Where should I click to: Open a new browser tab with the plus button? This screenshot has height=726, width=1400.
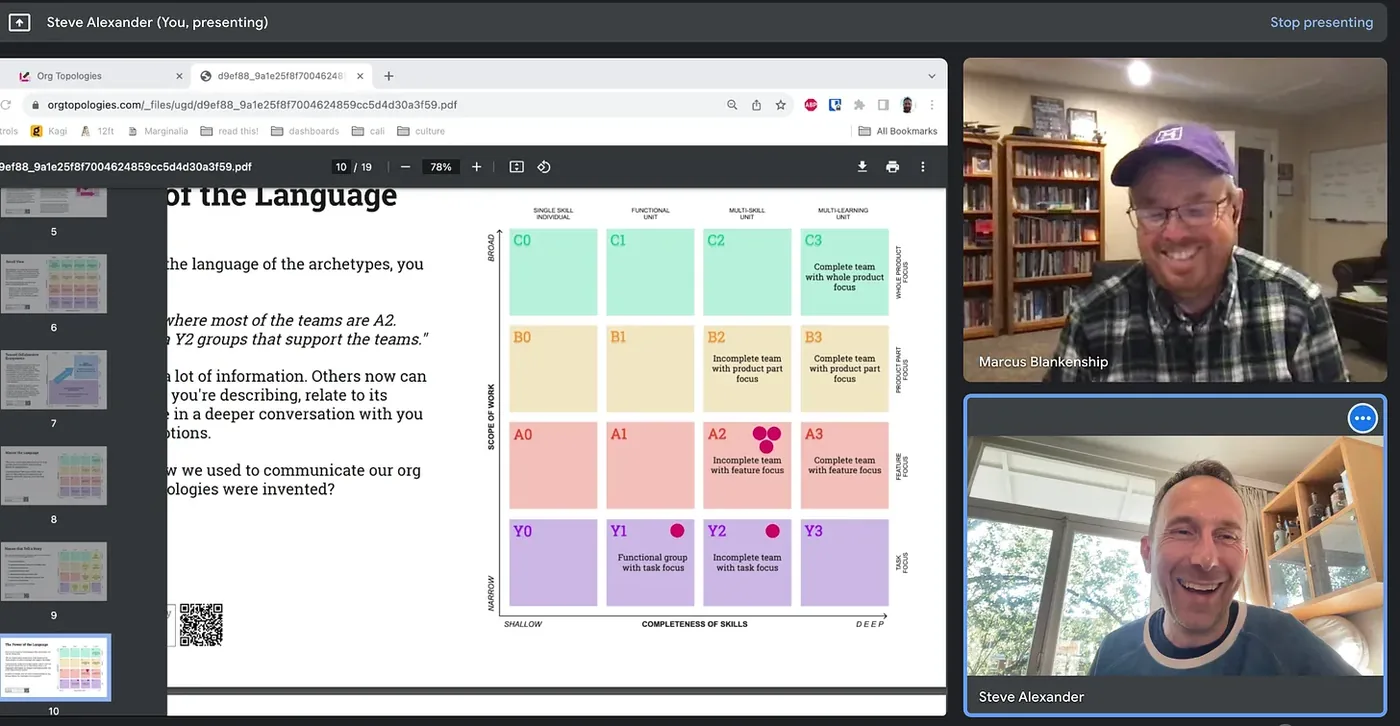pyautogui.click(x=389, y=76)
